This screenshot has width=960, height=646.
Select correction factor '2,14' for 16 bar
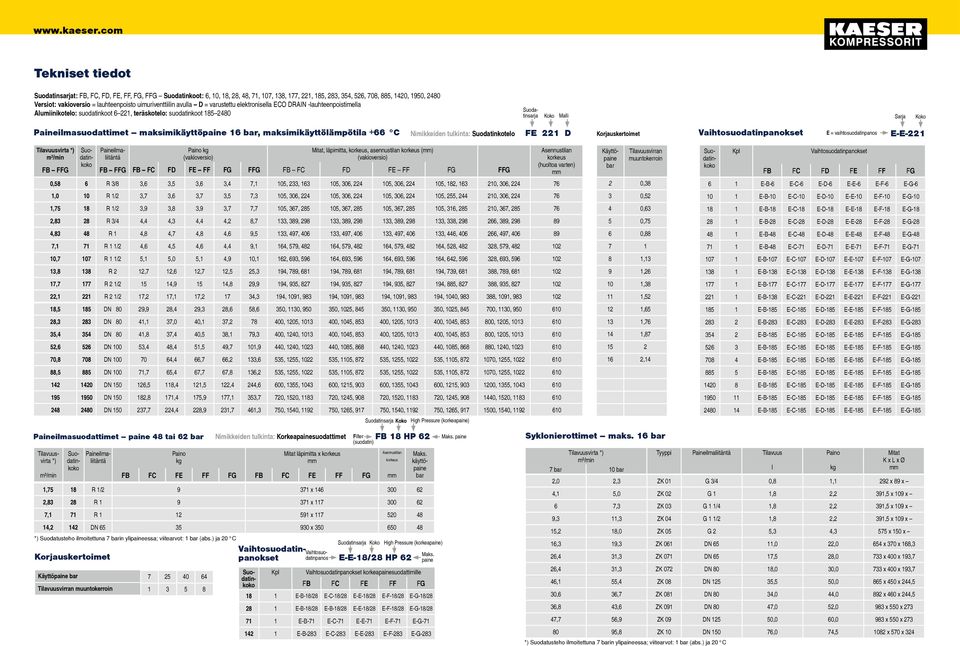645,359
